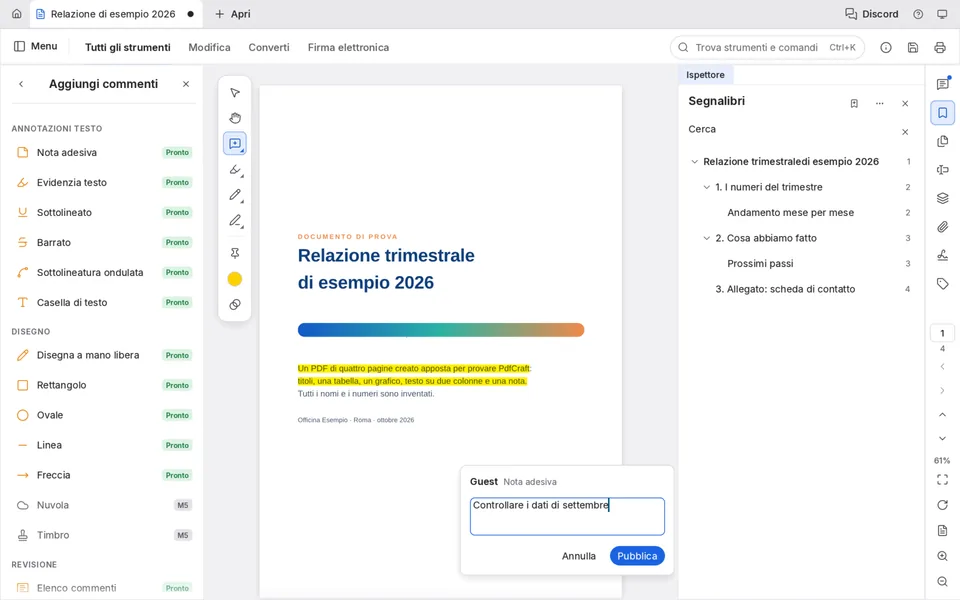960x600 pixels.
Task: Open the tags panel icon in right sidebar
Action: click(942, 283)
